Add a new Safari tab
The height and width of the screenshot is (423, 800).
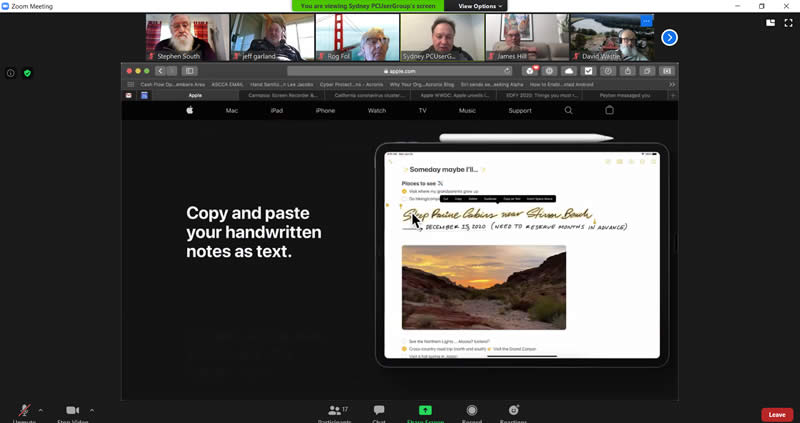tap(673, 95)
